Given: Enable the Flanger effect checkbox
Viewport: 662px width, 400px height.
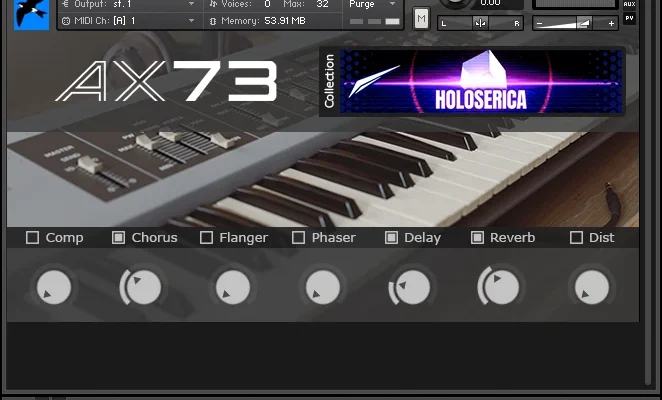Looking at the screenshot, I should [x=207, y=238].
